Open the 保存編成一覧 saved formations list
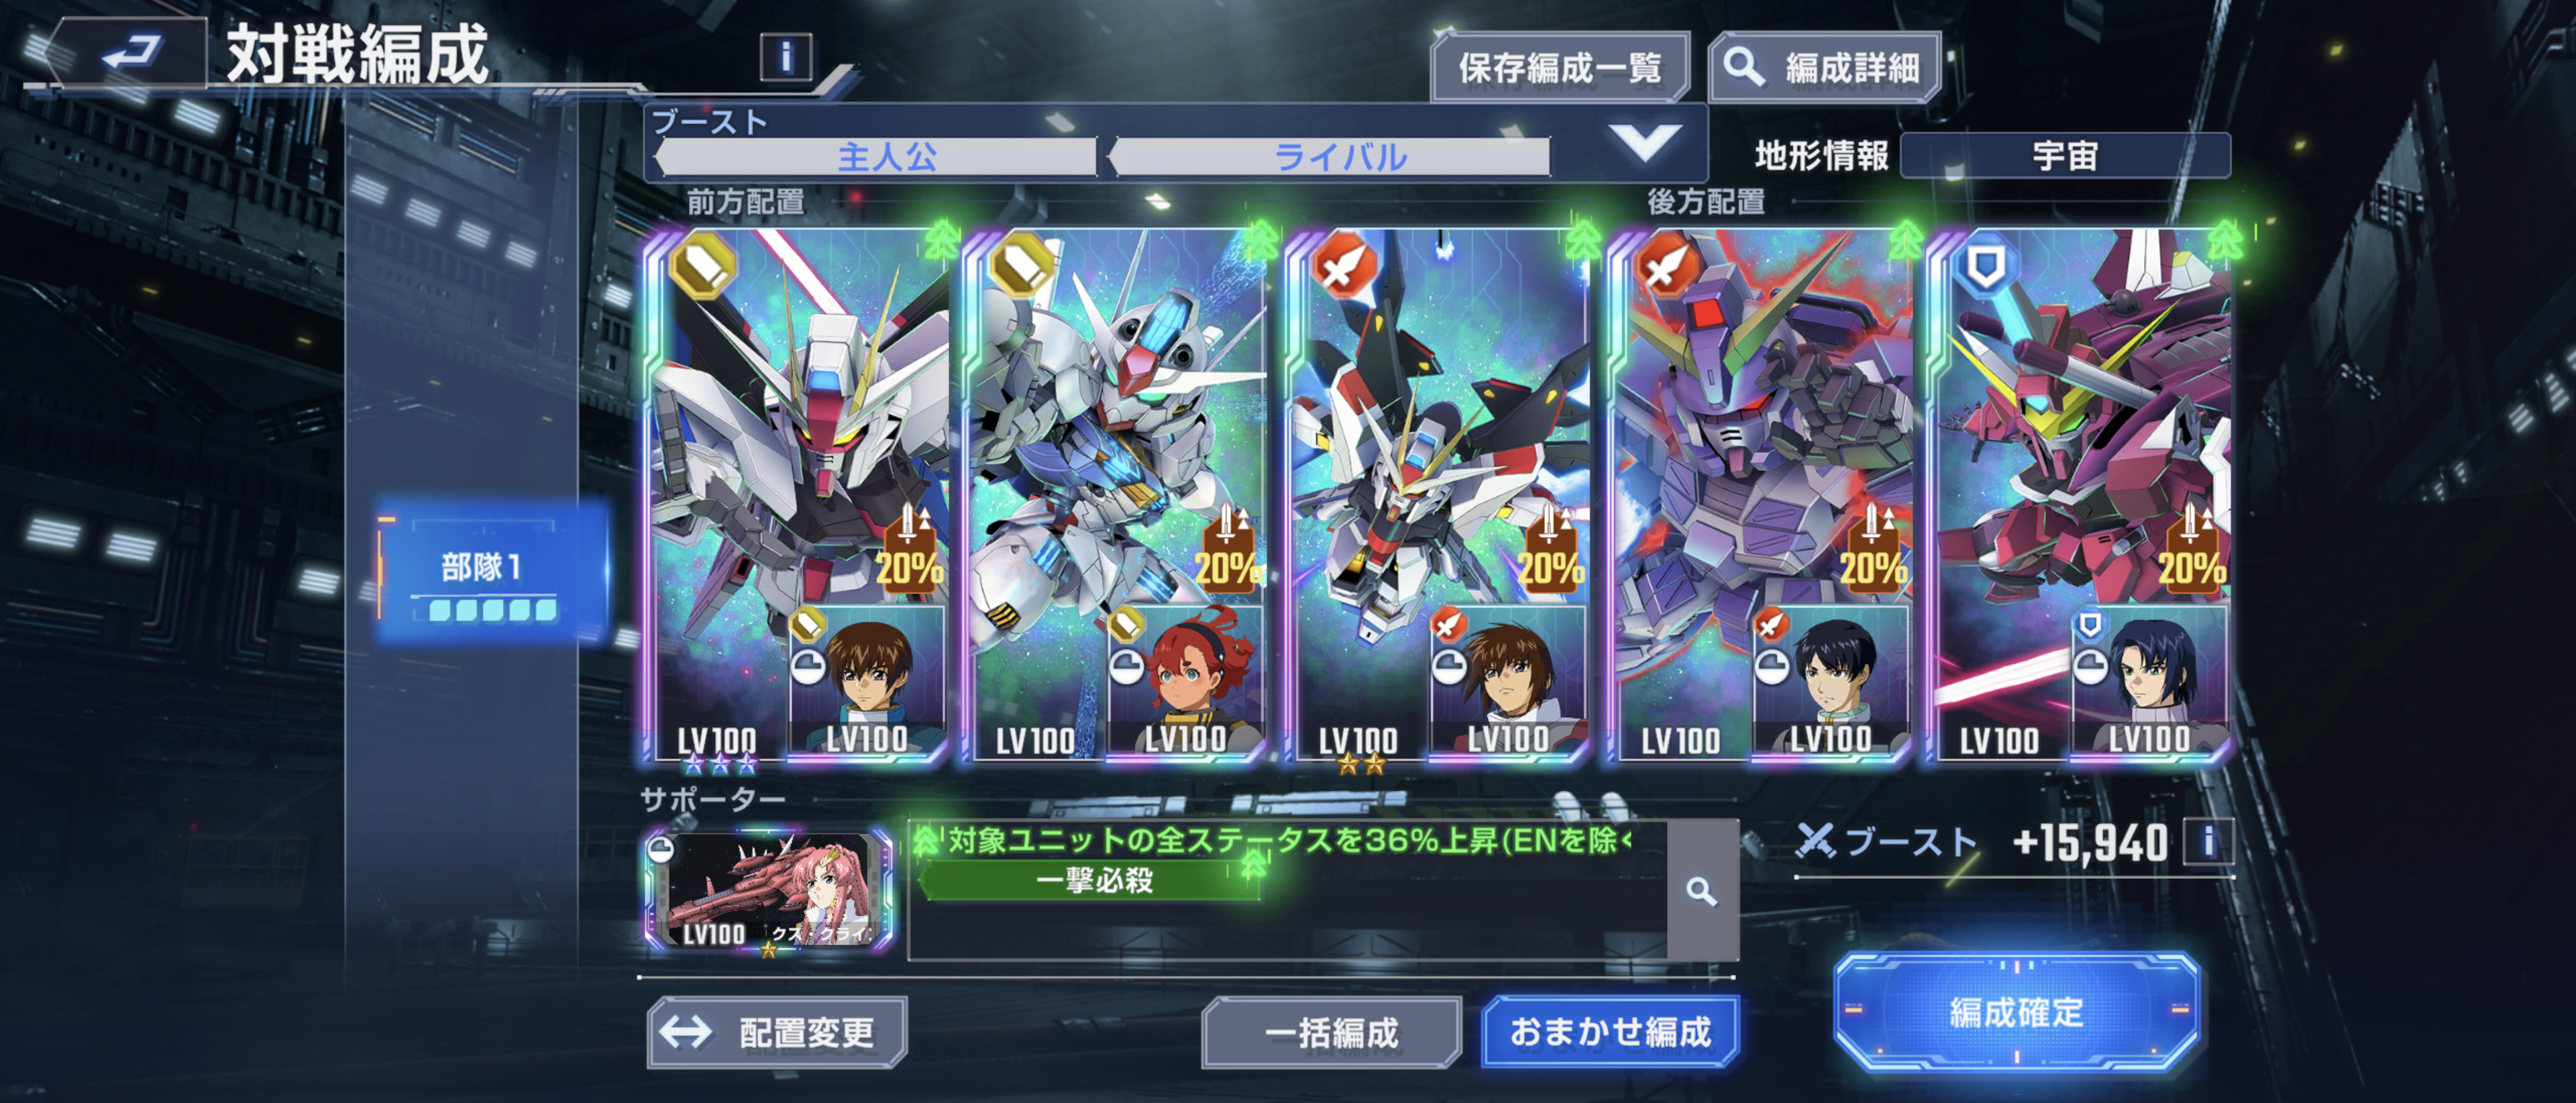This screenshot has height=1103, width=2576. click(1560, 67)
